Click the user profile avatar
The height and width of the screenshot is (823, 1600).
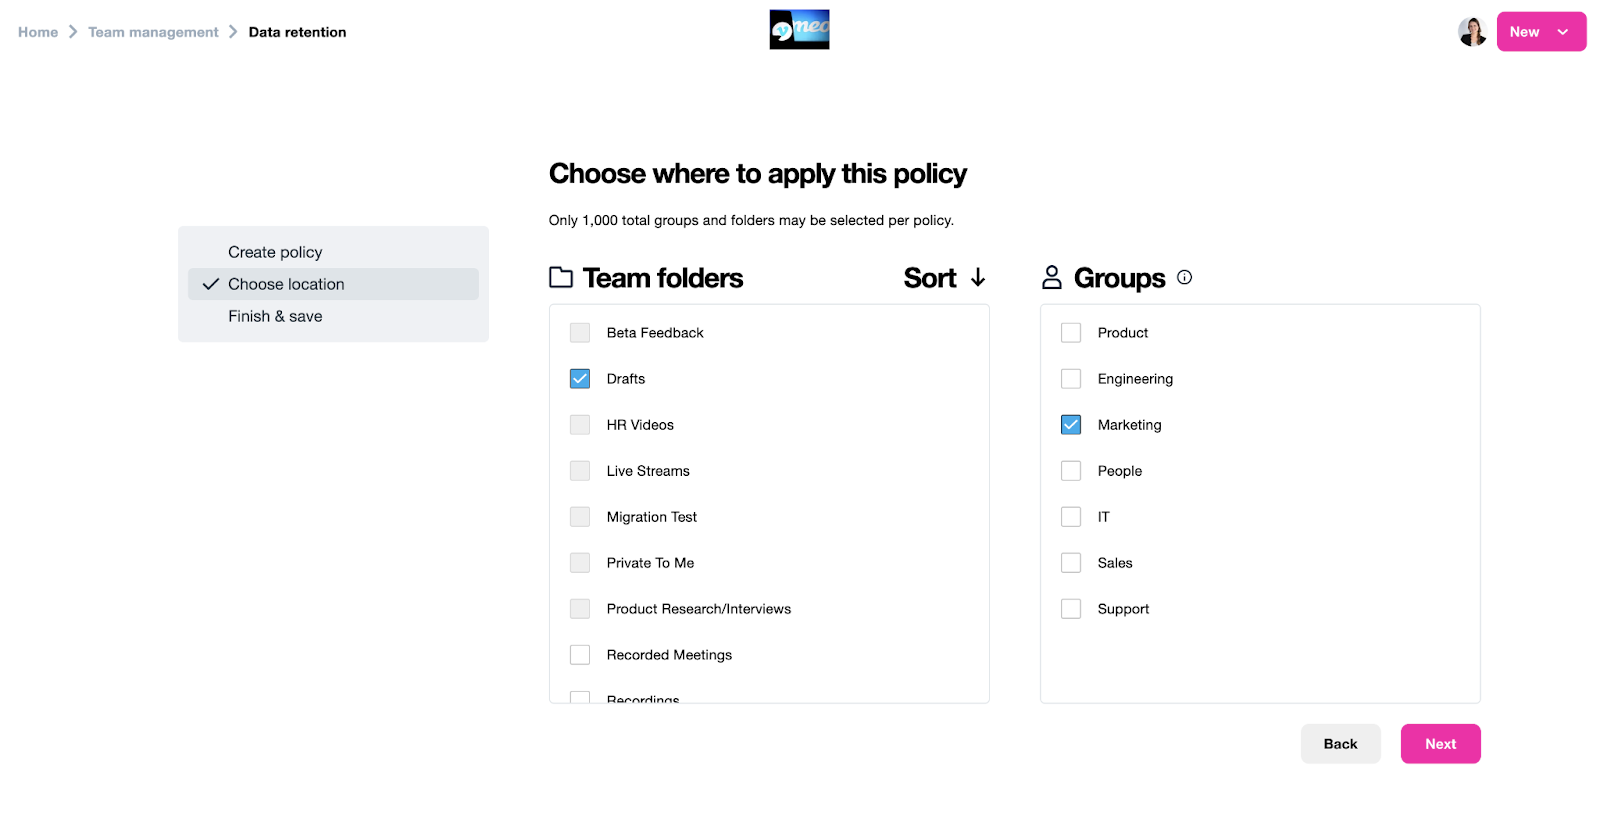1471,32
